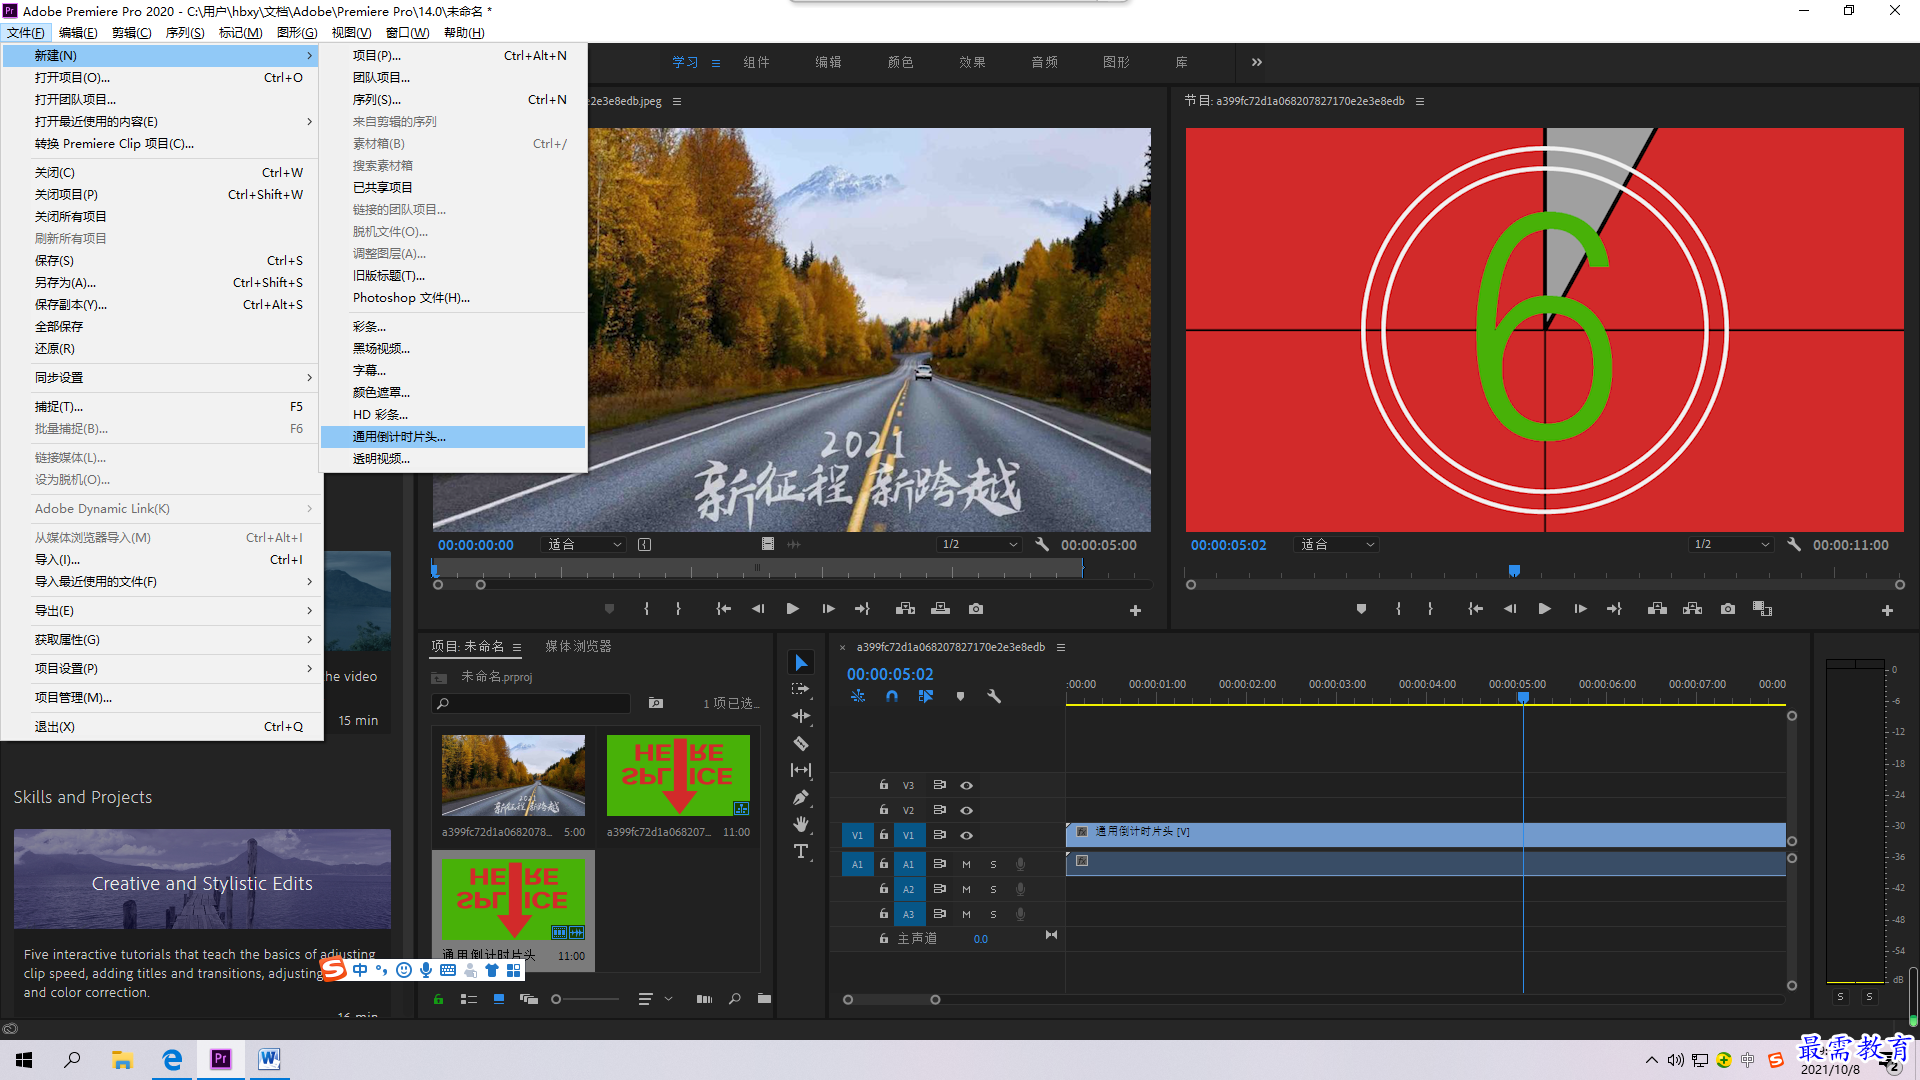Toggle lock on V1 track
Screen dimensions: 1920x1080
tap(884, 835)
